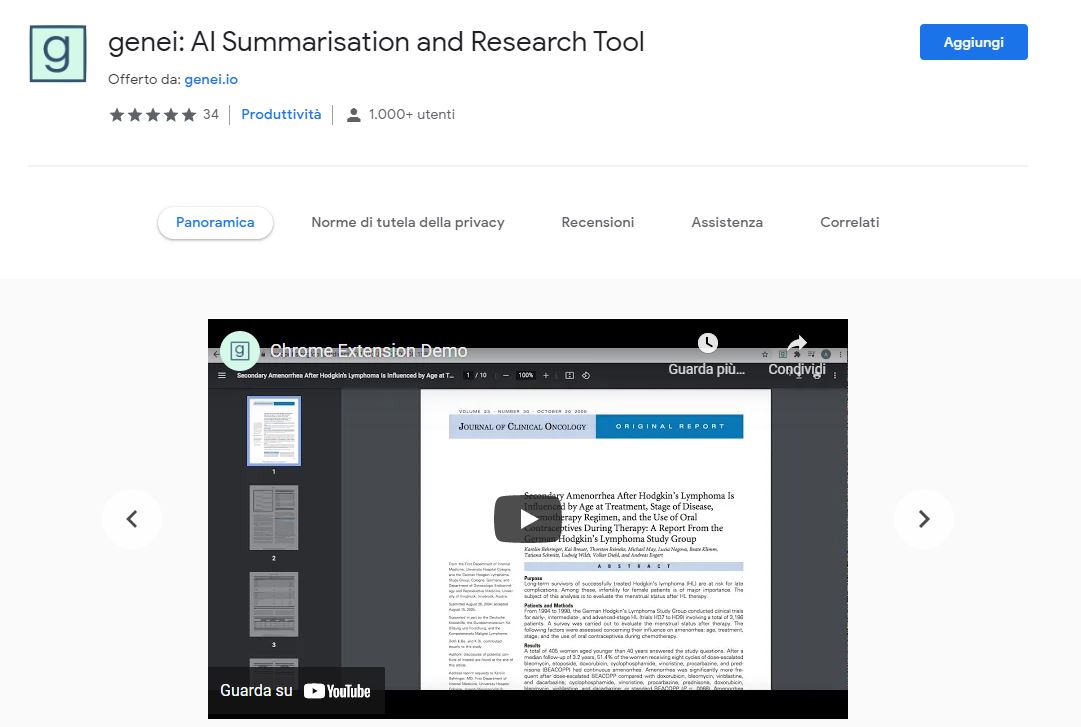Click the "1.000+ utenti" text
The image size is (1081, 727).
tap(412, 114)
